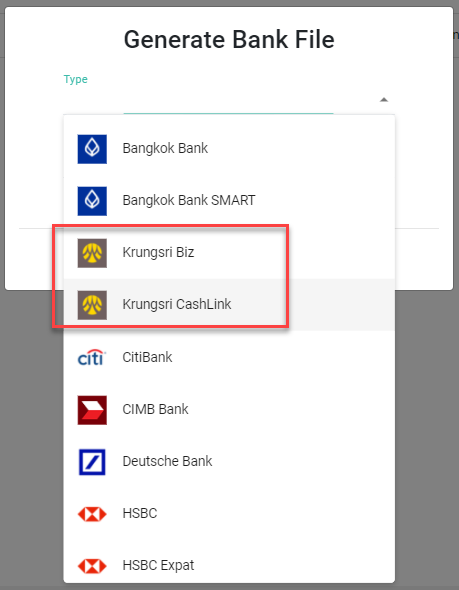Choose CitiBank from Type list
The image size is (459, 590).
tap(229, 357)
